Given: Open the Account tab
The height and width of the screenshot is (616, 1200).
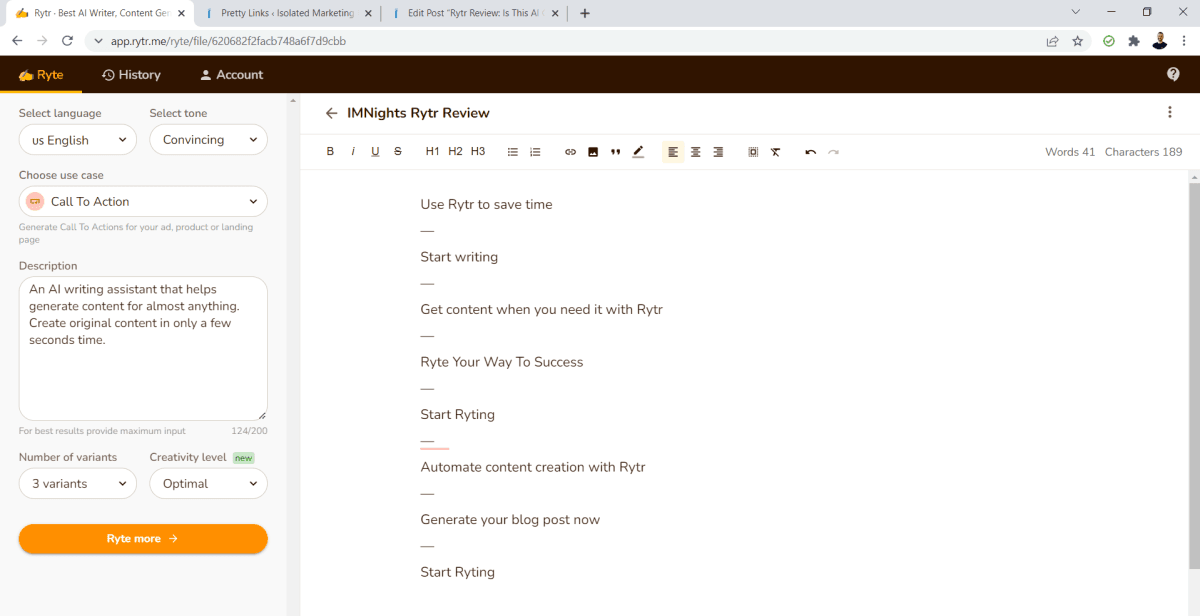Looking at the screenshot, I should pyautogui.click(x=231, y=75).
